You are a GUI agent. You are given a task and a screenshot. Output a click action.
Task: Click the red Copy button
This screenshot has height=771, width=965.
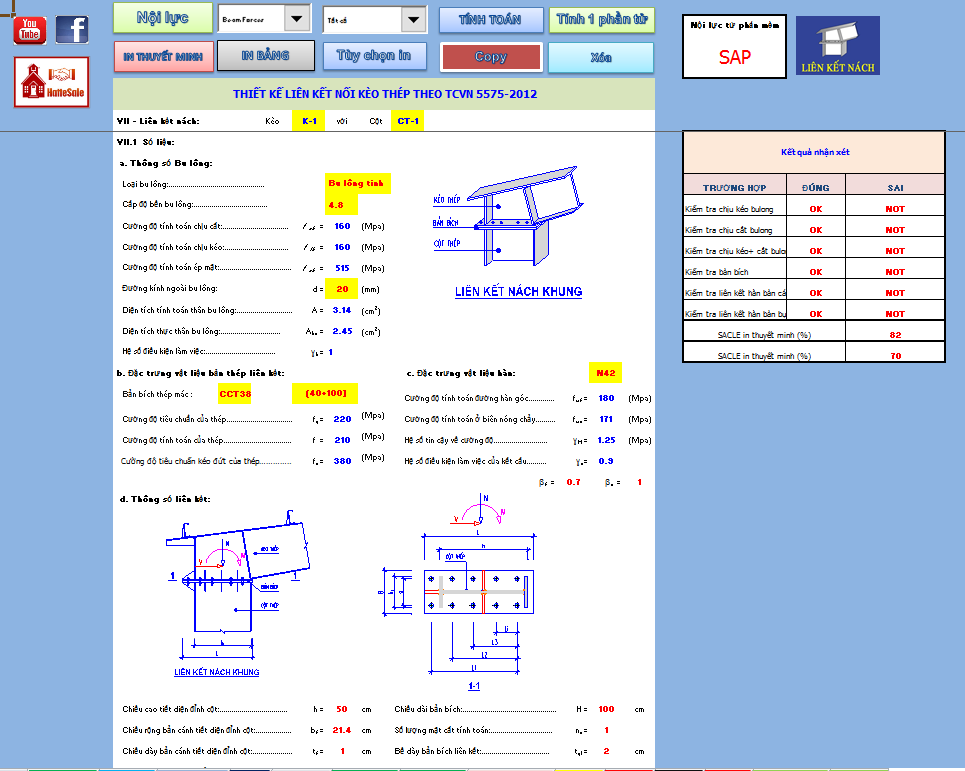(x=491, y=57)
